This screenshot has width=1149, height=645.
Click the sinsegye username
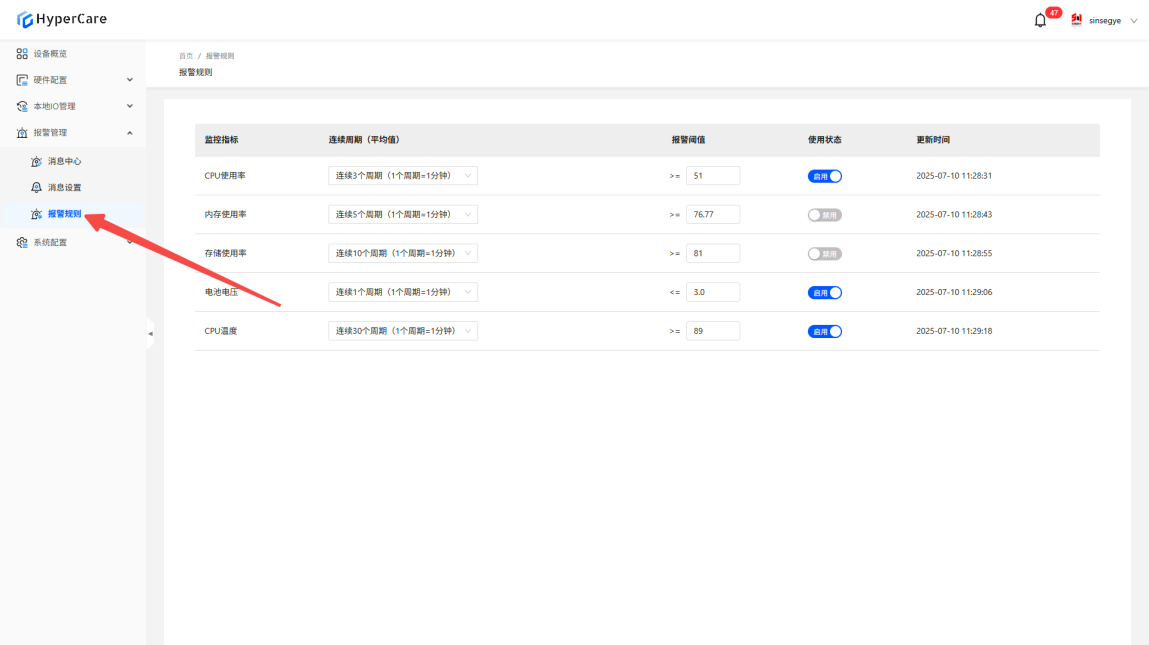point(1104,21)
